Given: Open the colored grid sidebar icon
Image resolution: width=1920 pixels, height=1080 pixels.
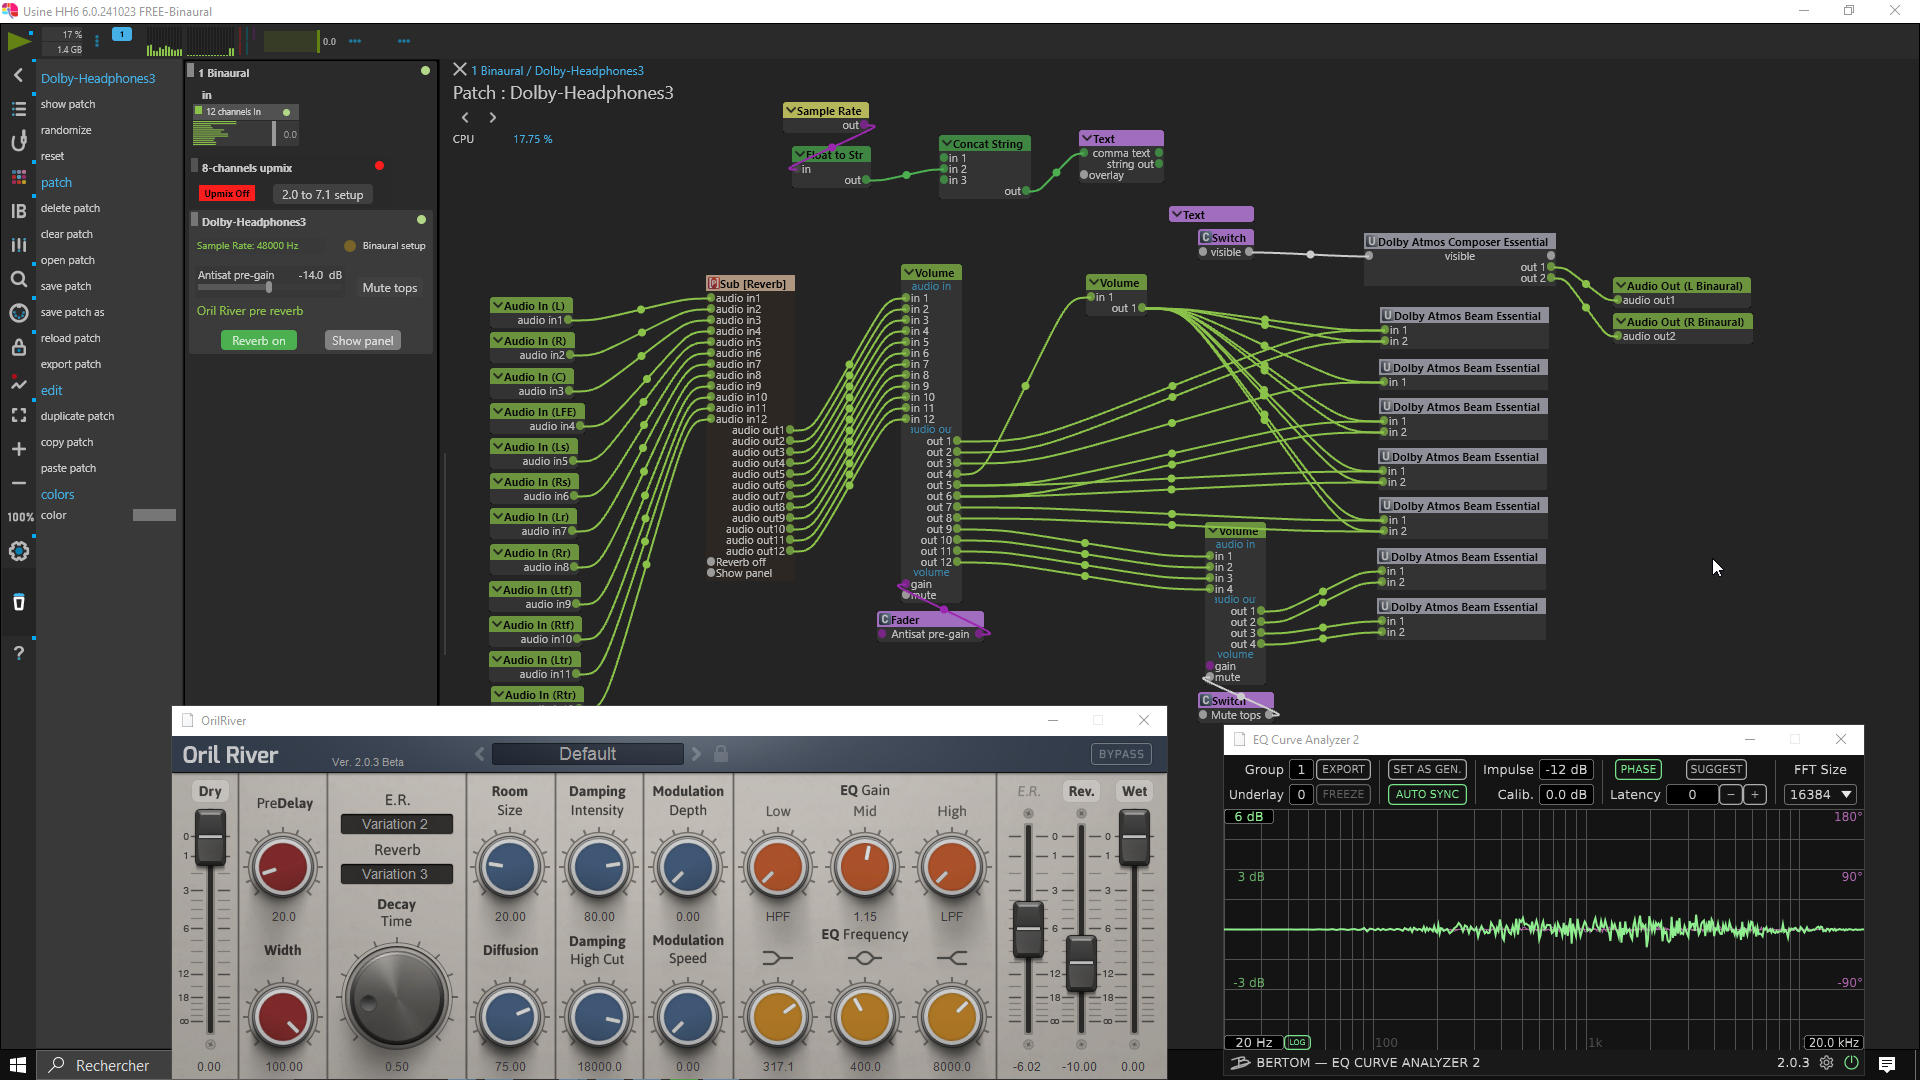Looking at the screenshot, I should pos(18,177).
